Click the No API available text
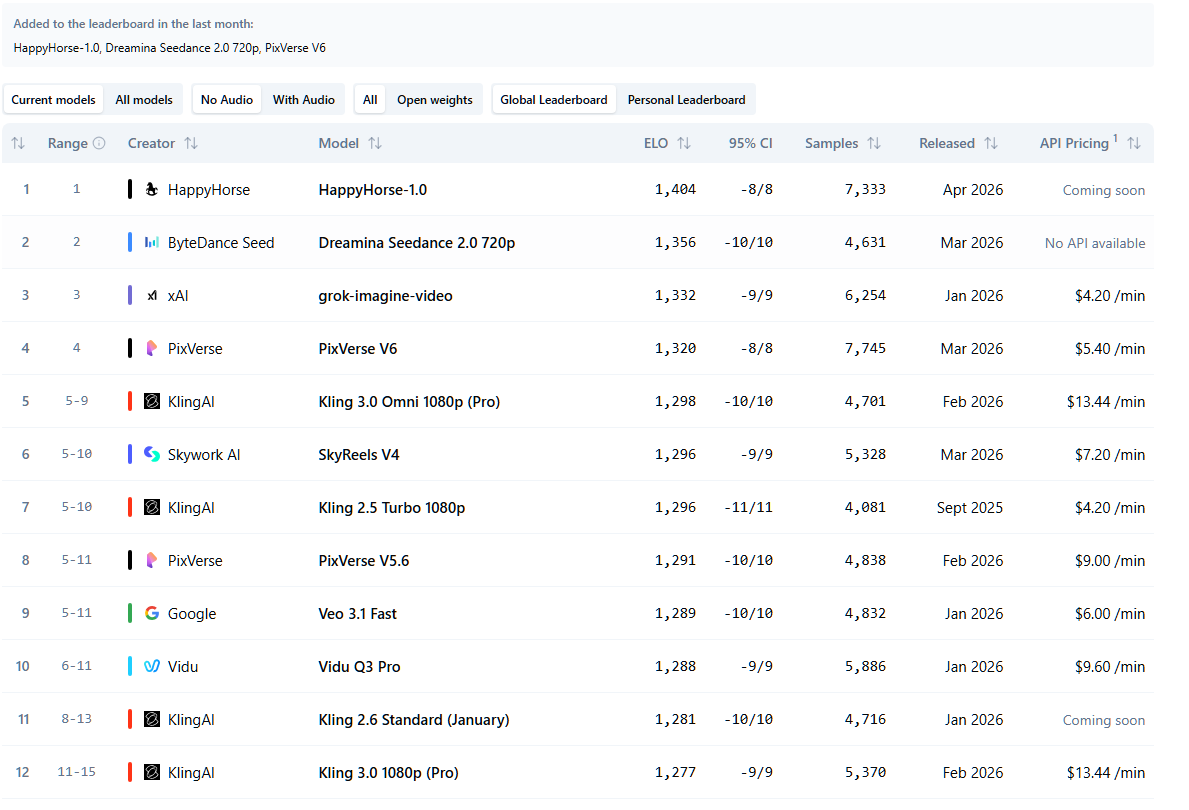The image size is (1189, 810). [1095, 243]
